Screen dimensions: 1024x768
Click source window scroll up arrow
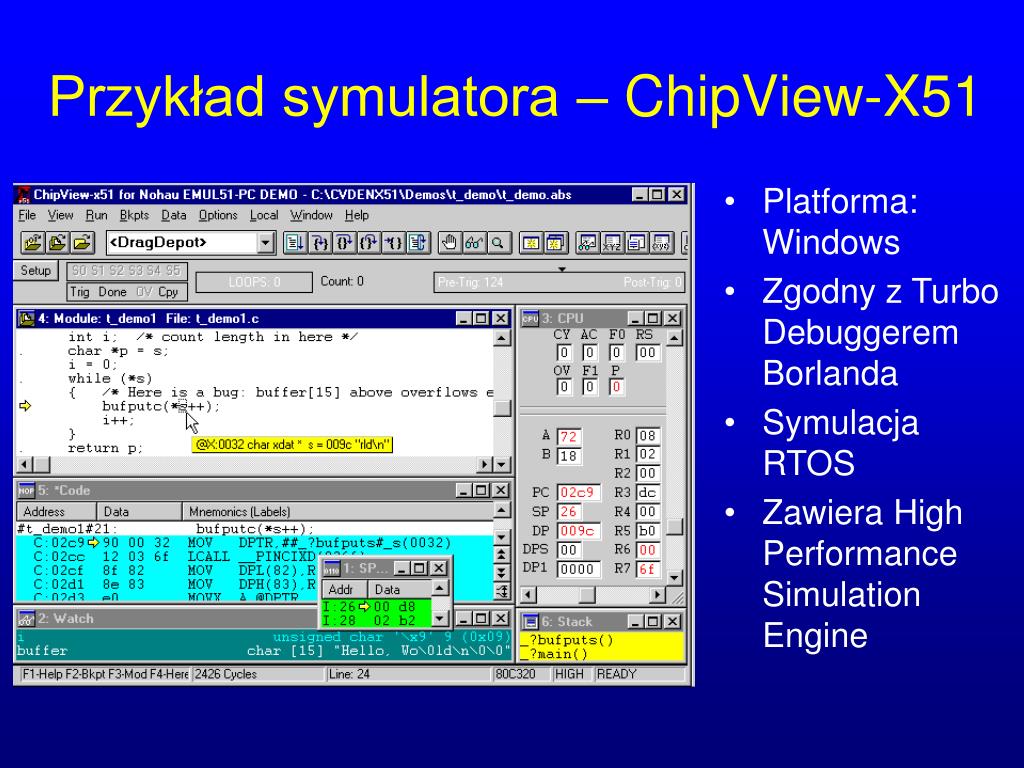[x=502, y=338]
